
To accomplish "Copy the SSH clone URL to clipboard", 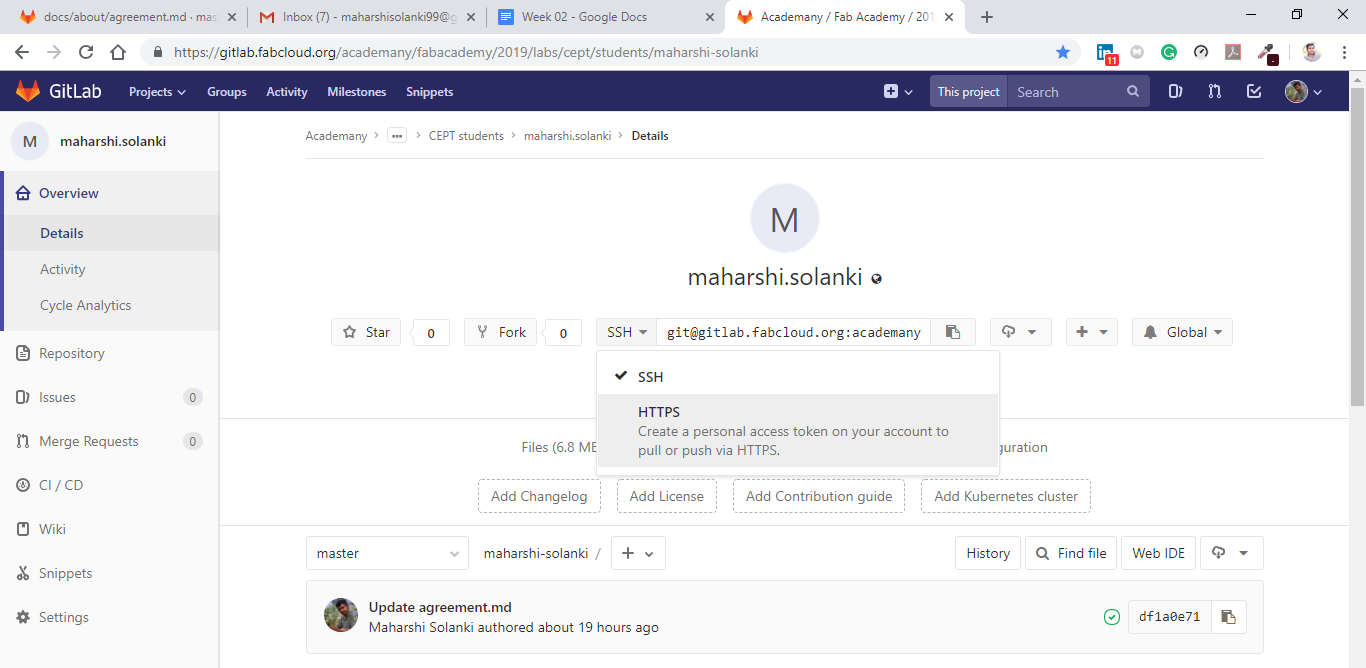I will coord(953,332).
